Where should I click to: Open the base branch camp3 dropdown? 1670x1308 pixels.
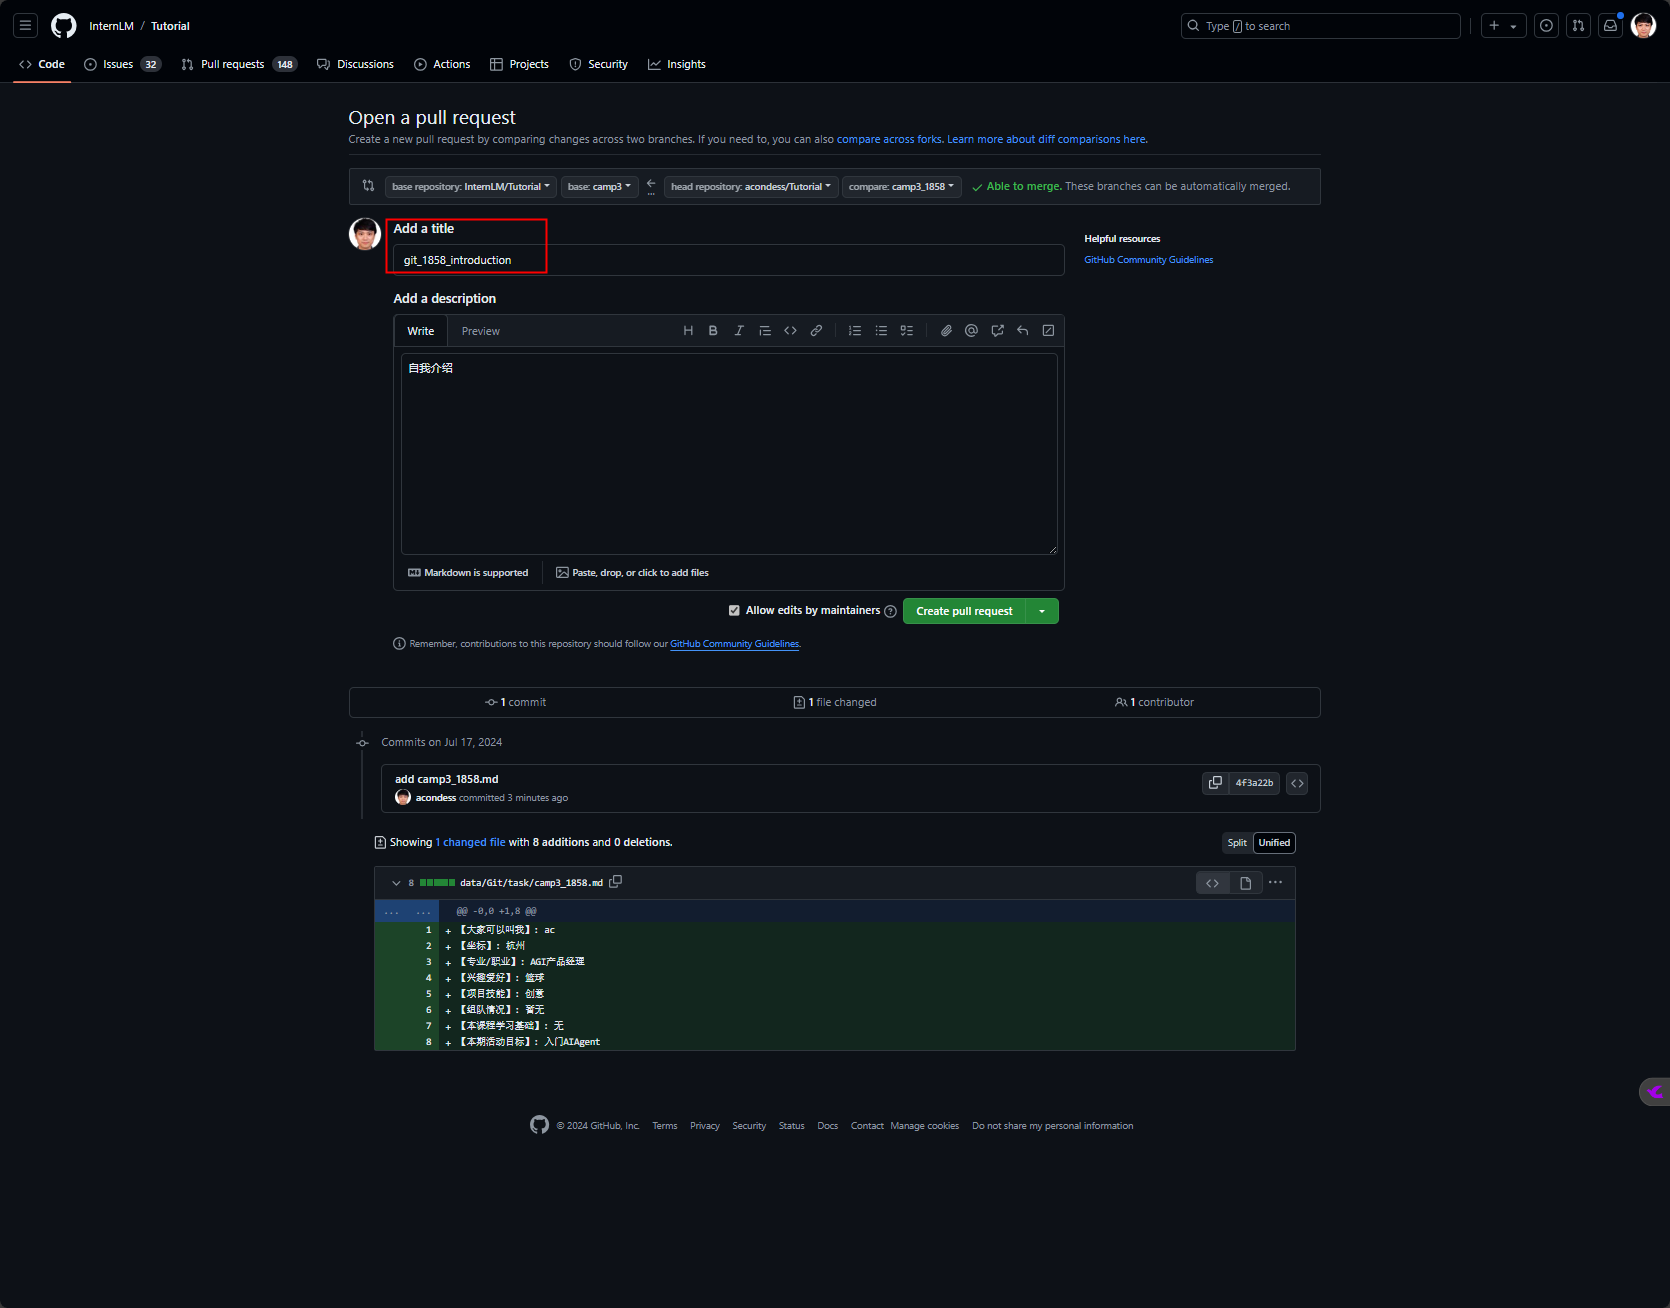click(599, 187)
